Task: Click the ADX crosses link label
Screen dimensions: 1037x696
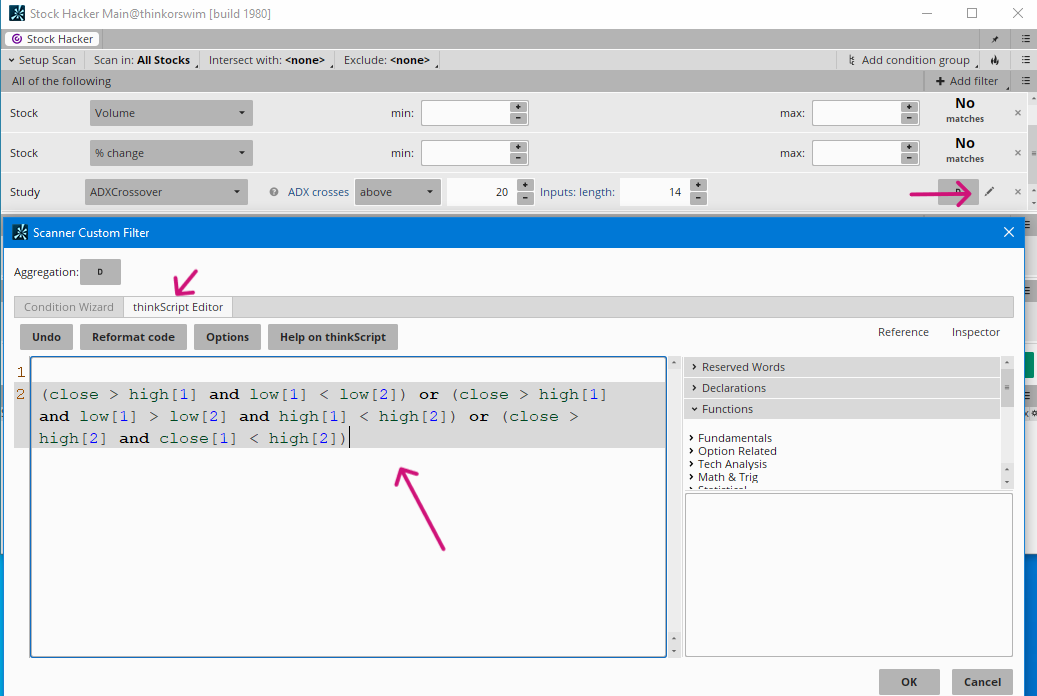Action: 318,192
